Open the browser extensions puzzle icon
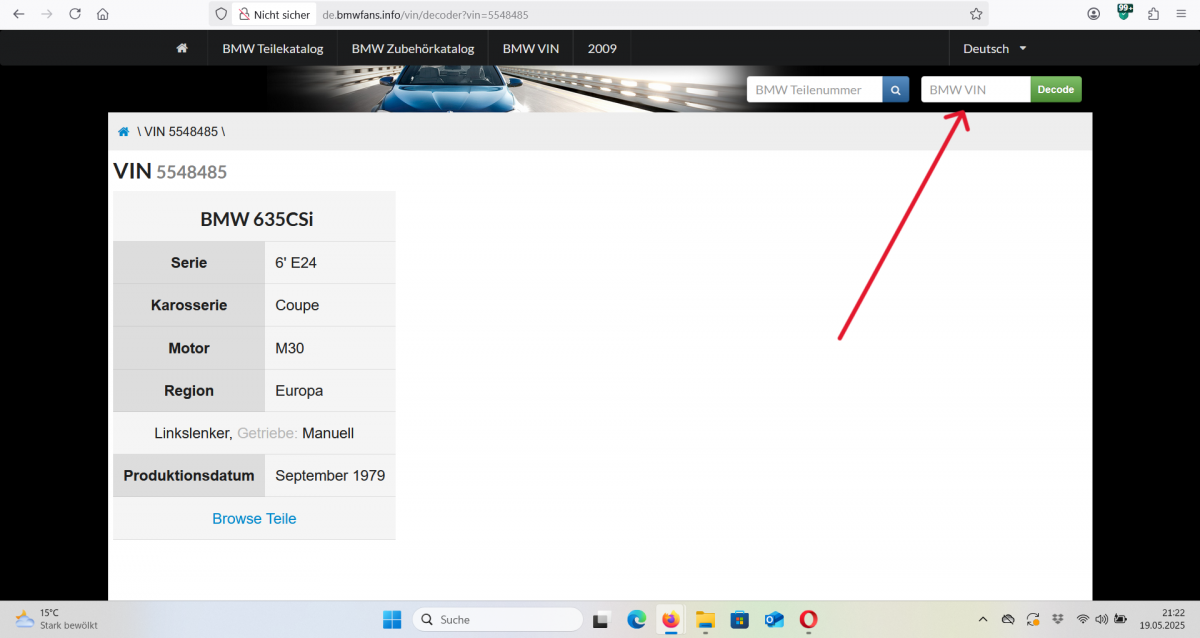This screenshot has height=638, width=1200. click(1154, 14)
